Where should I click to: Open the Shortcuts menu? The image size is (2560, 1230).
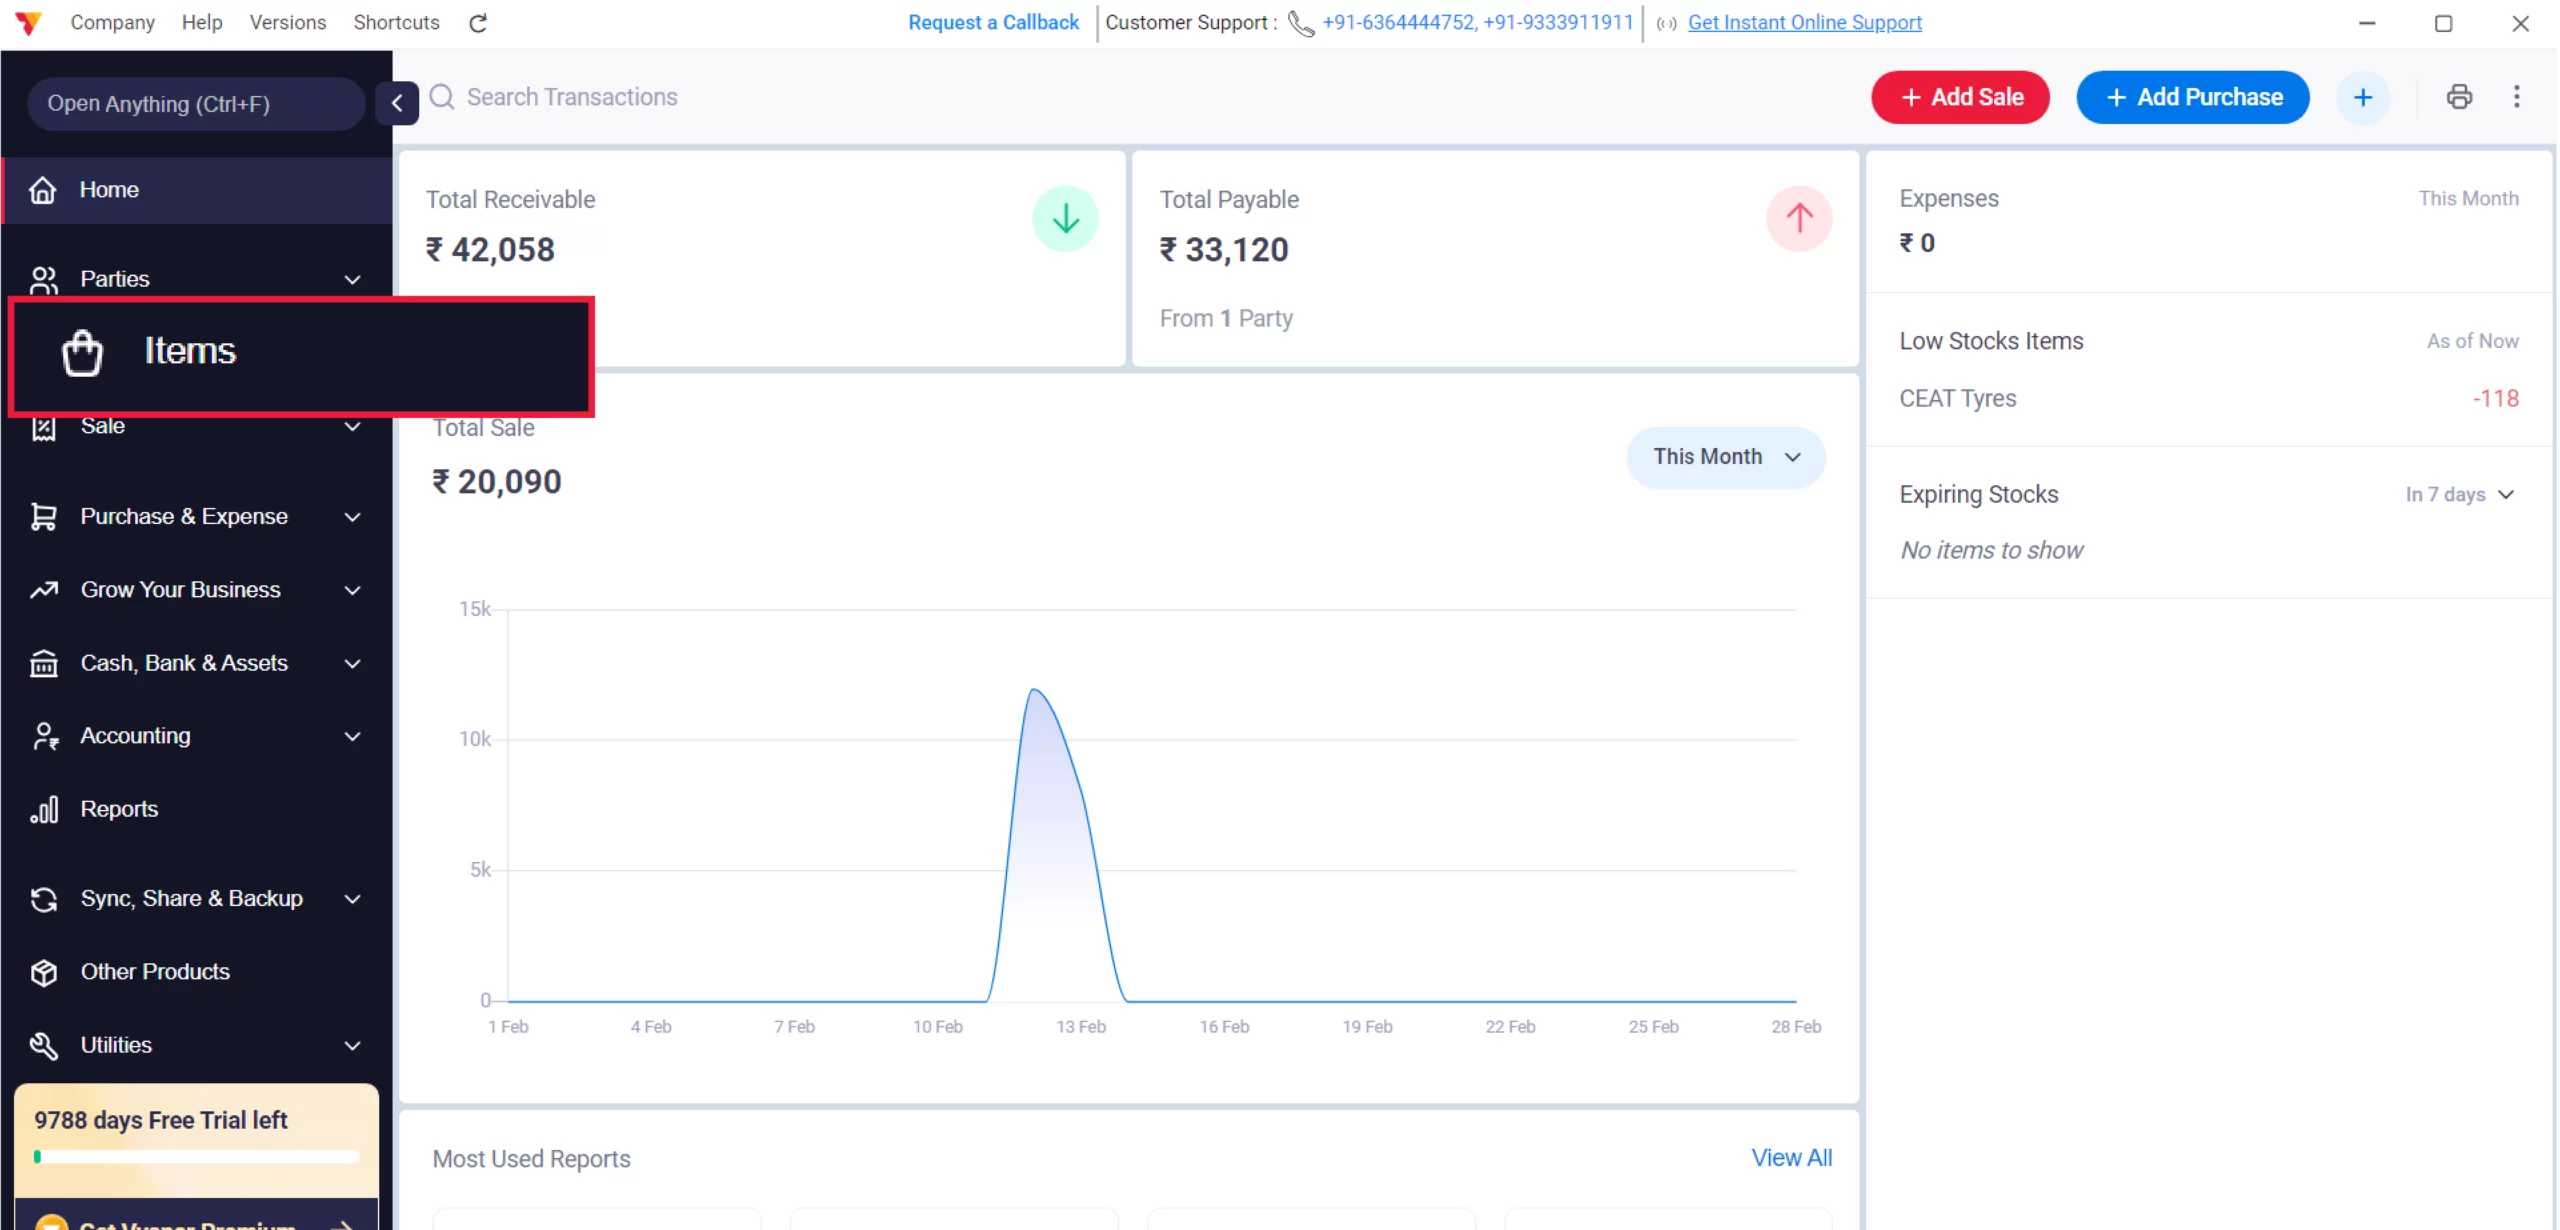(396, 23)
